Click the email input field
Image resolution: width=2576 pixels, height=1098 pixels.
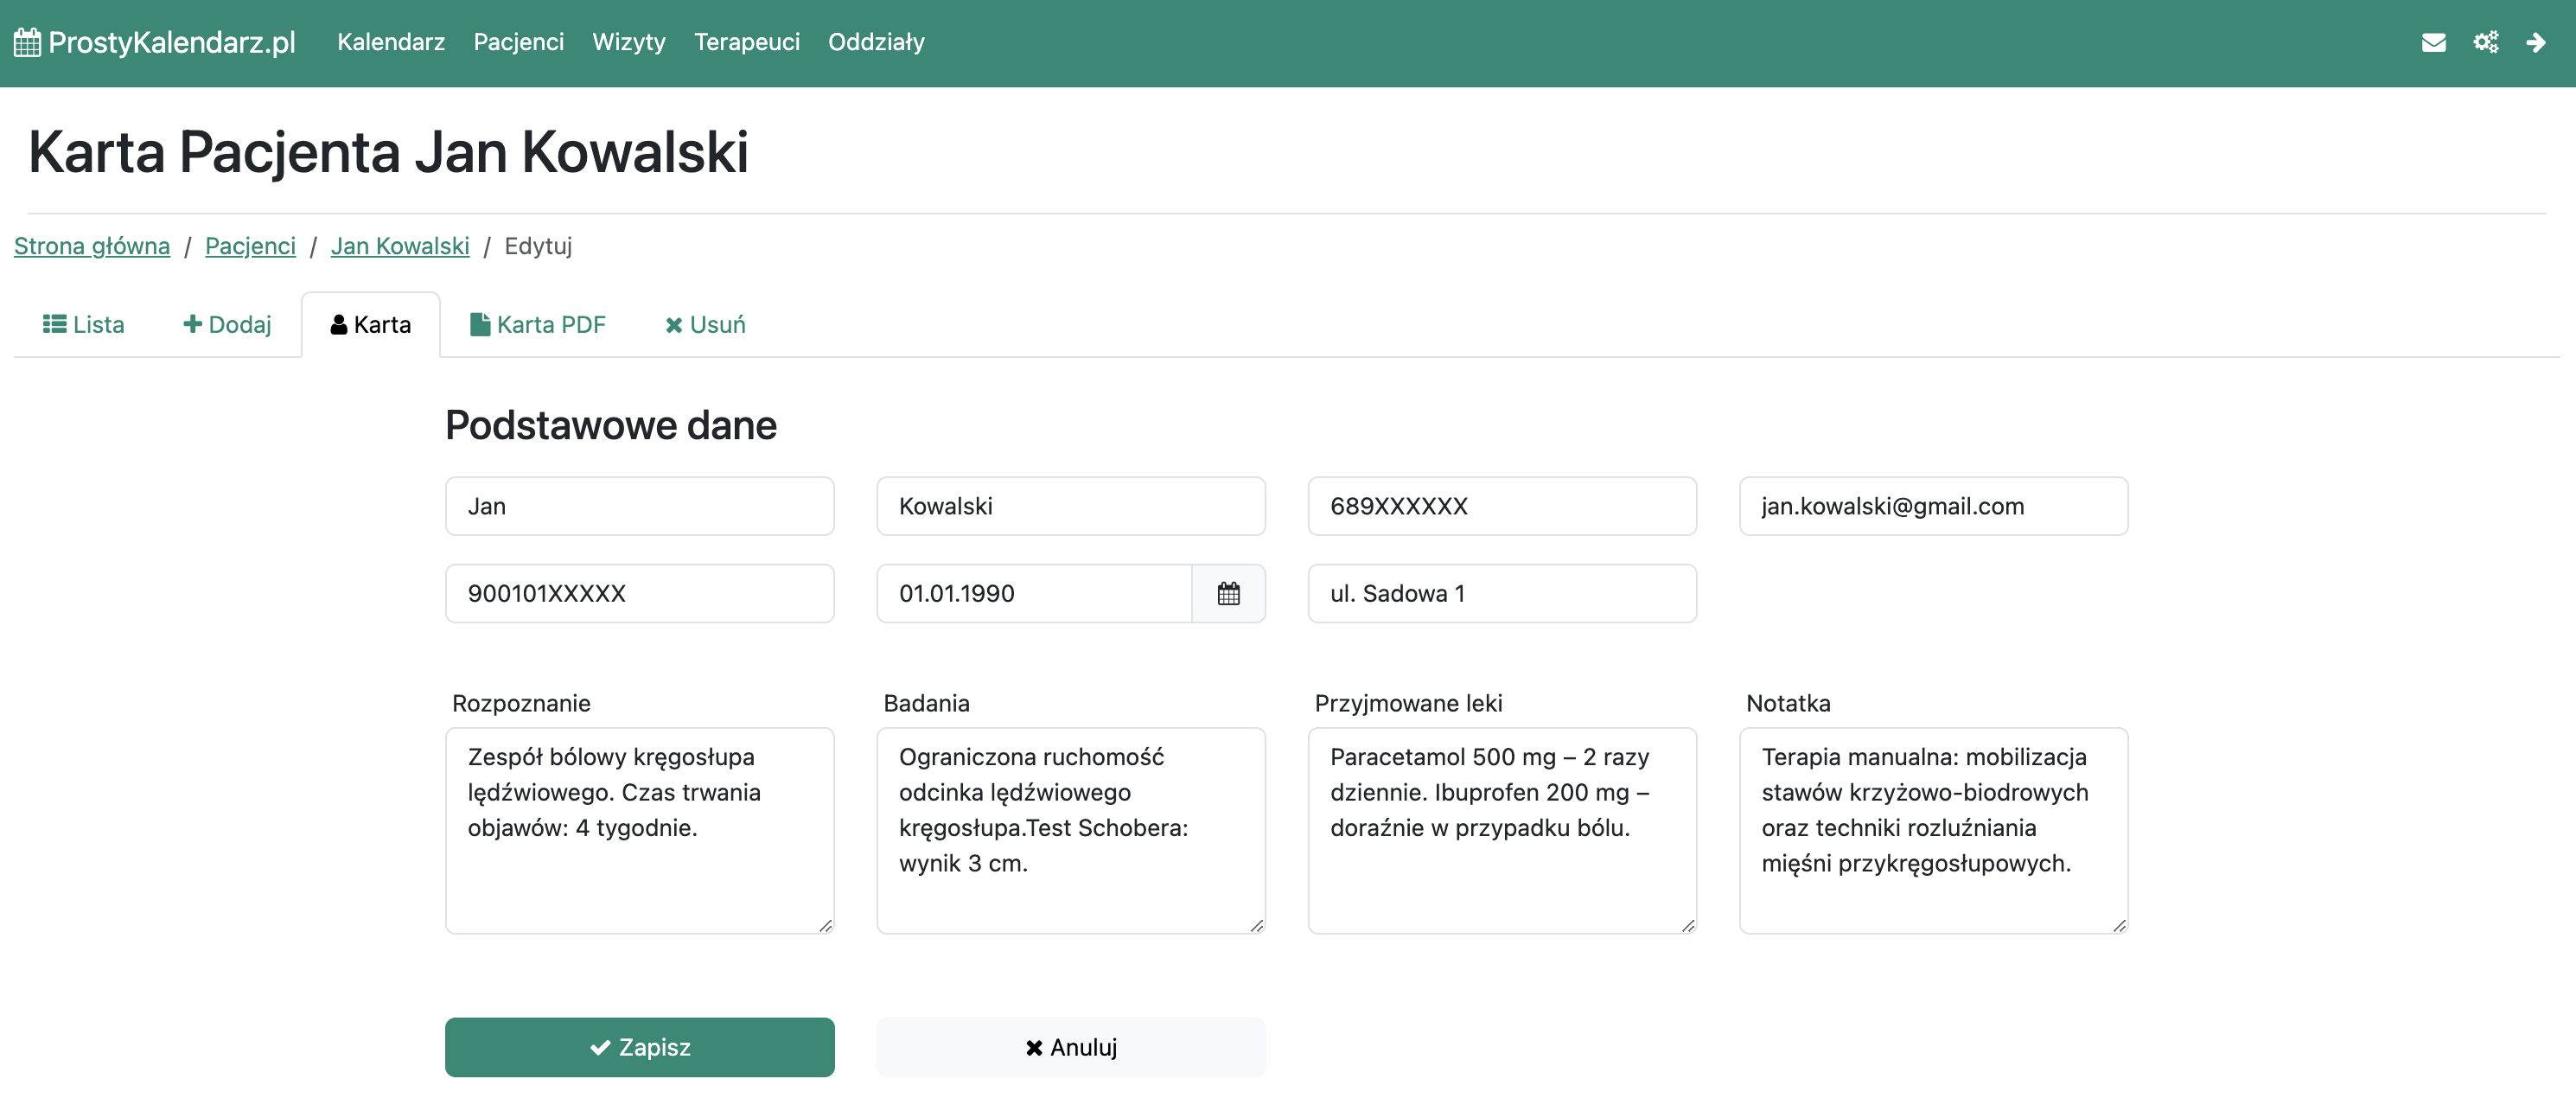1932,506
